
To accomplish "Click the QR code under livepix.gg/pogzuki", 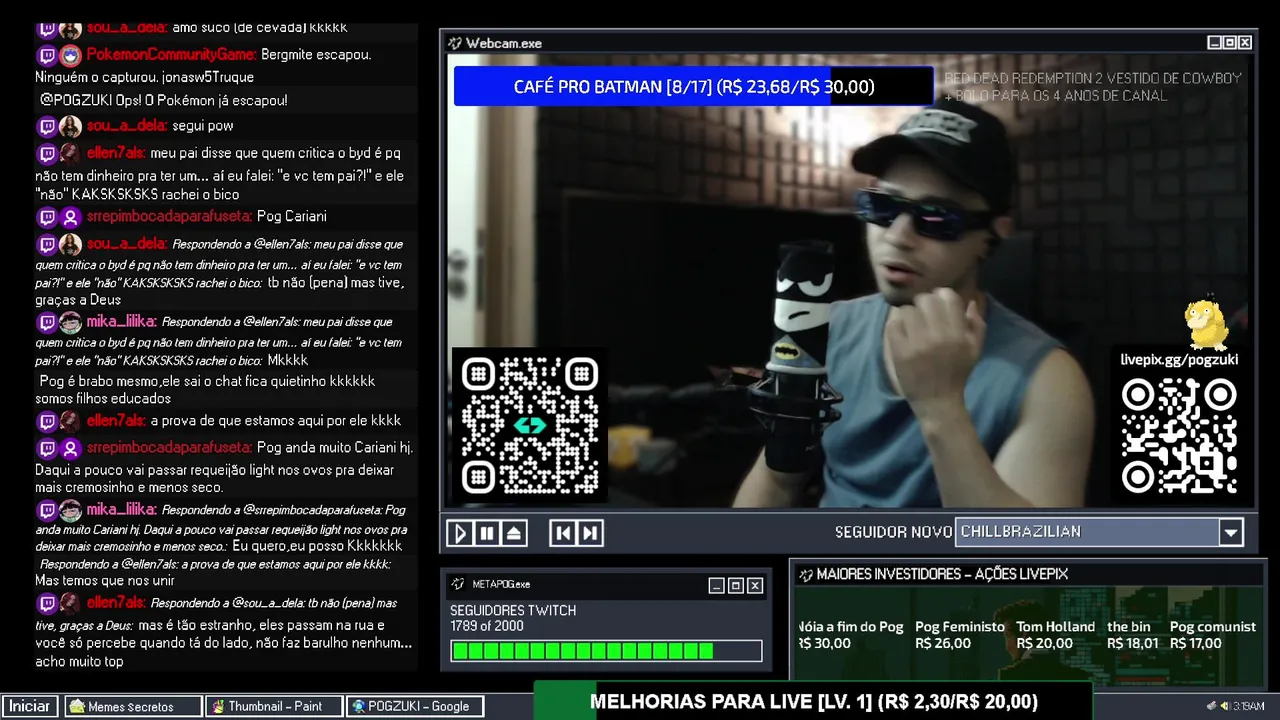I will (x=1179, y=436).
